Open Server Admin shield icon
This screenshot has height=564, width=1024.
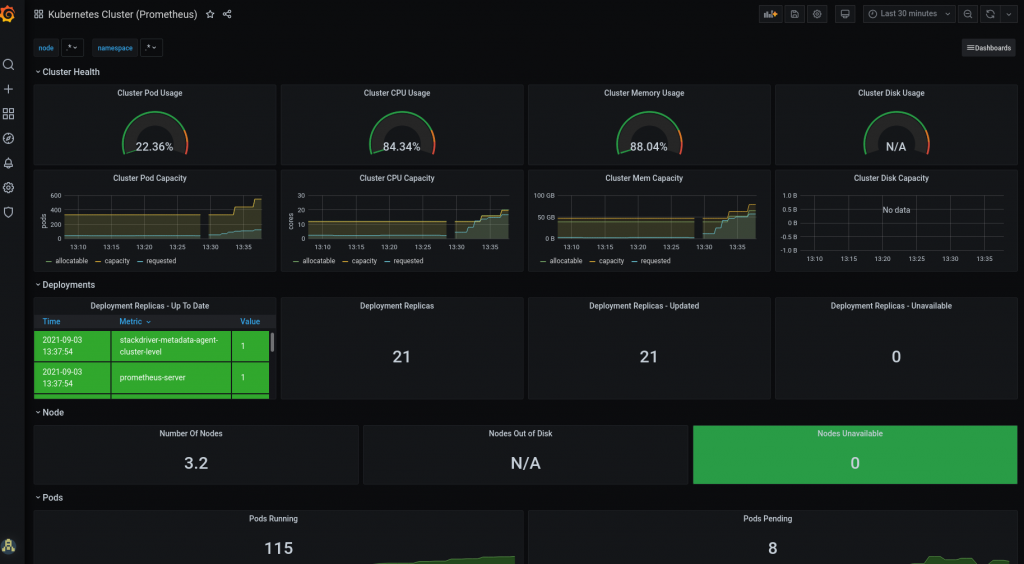click(x=8, y=212)
